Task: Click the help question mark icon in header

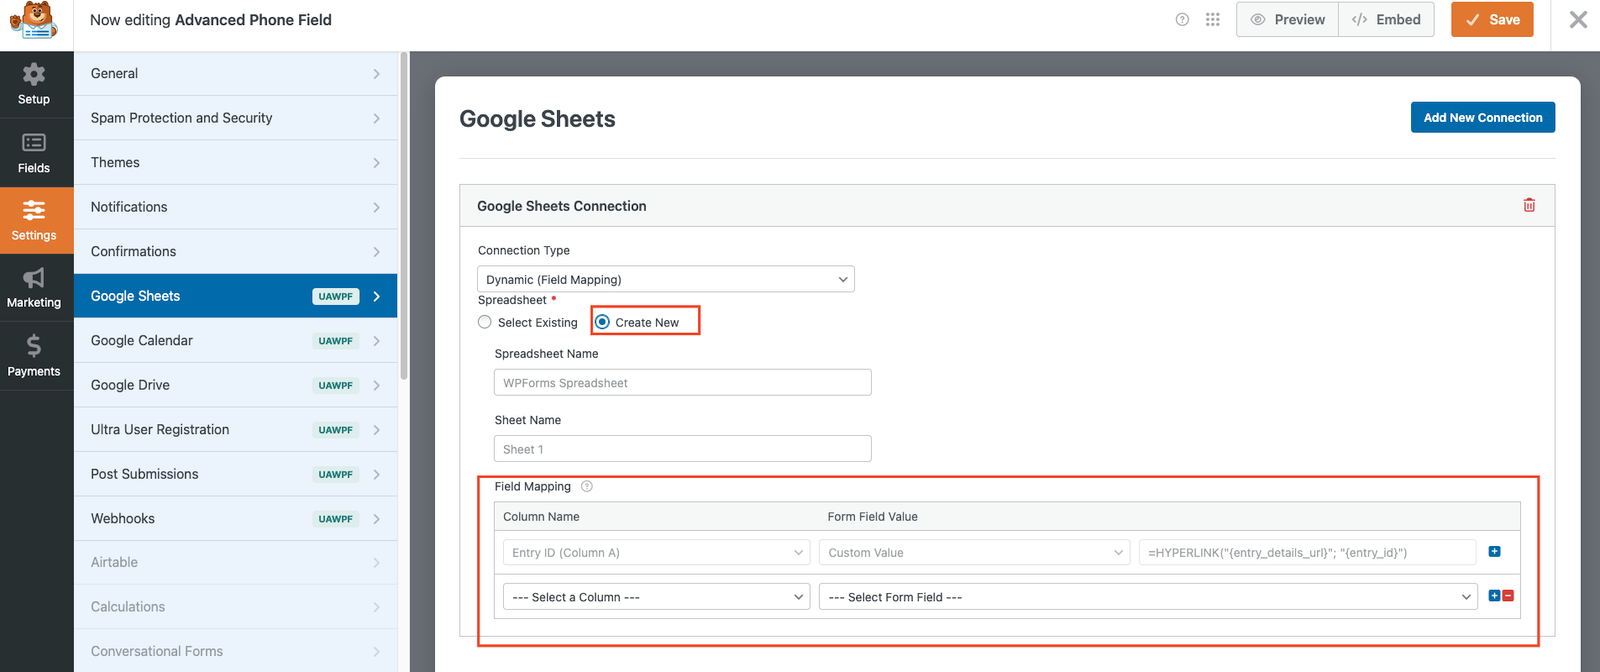Action: (1182, 20)
